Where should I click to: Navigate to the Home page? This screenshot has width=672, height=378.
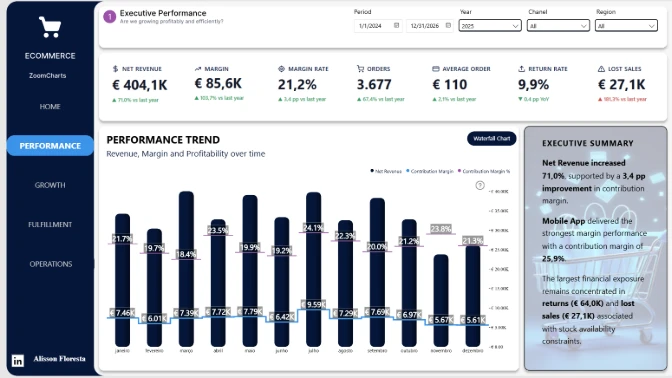(50, 107)
